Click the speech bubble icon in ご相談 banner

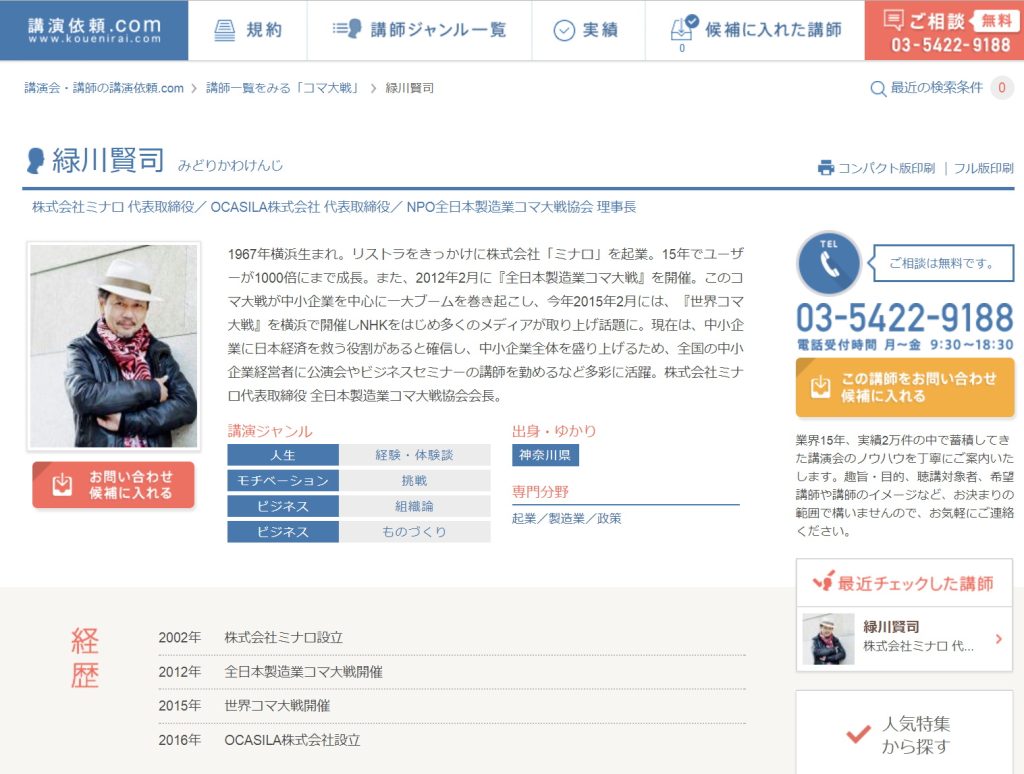893,20
